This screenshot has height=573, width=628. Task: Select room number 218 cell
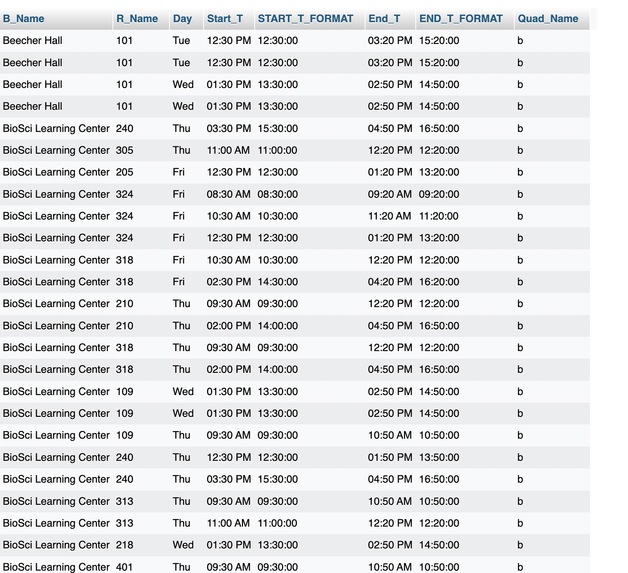[125, 545]
